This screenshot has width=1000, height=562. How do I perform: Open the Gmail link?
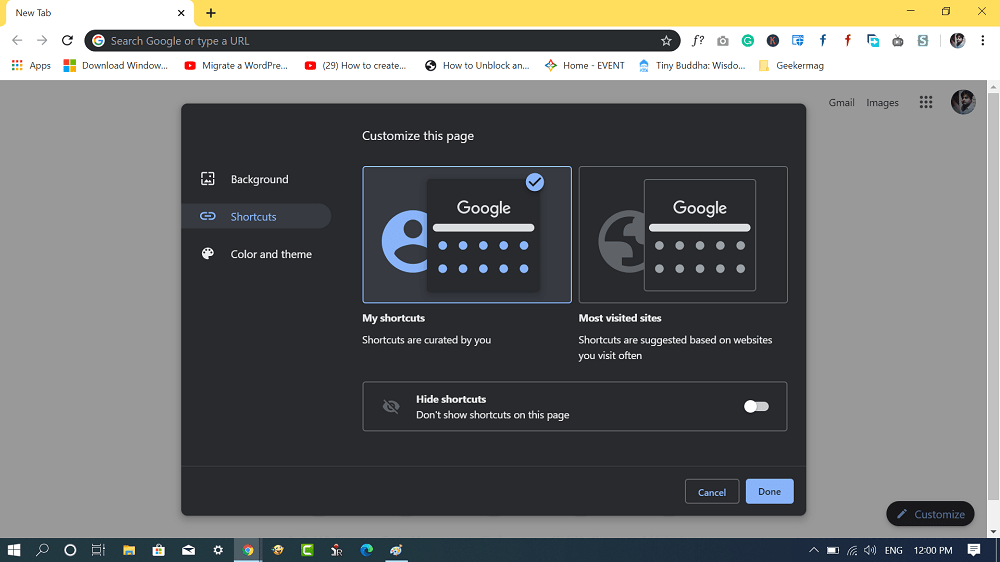click(841, 102)
